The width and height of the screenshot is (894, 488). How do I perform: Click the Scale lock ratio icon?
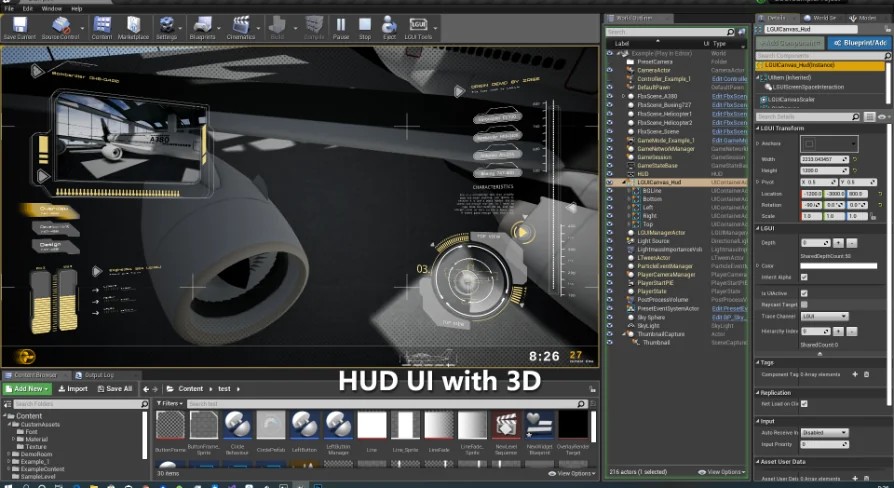873,216
